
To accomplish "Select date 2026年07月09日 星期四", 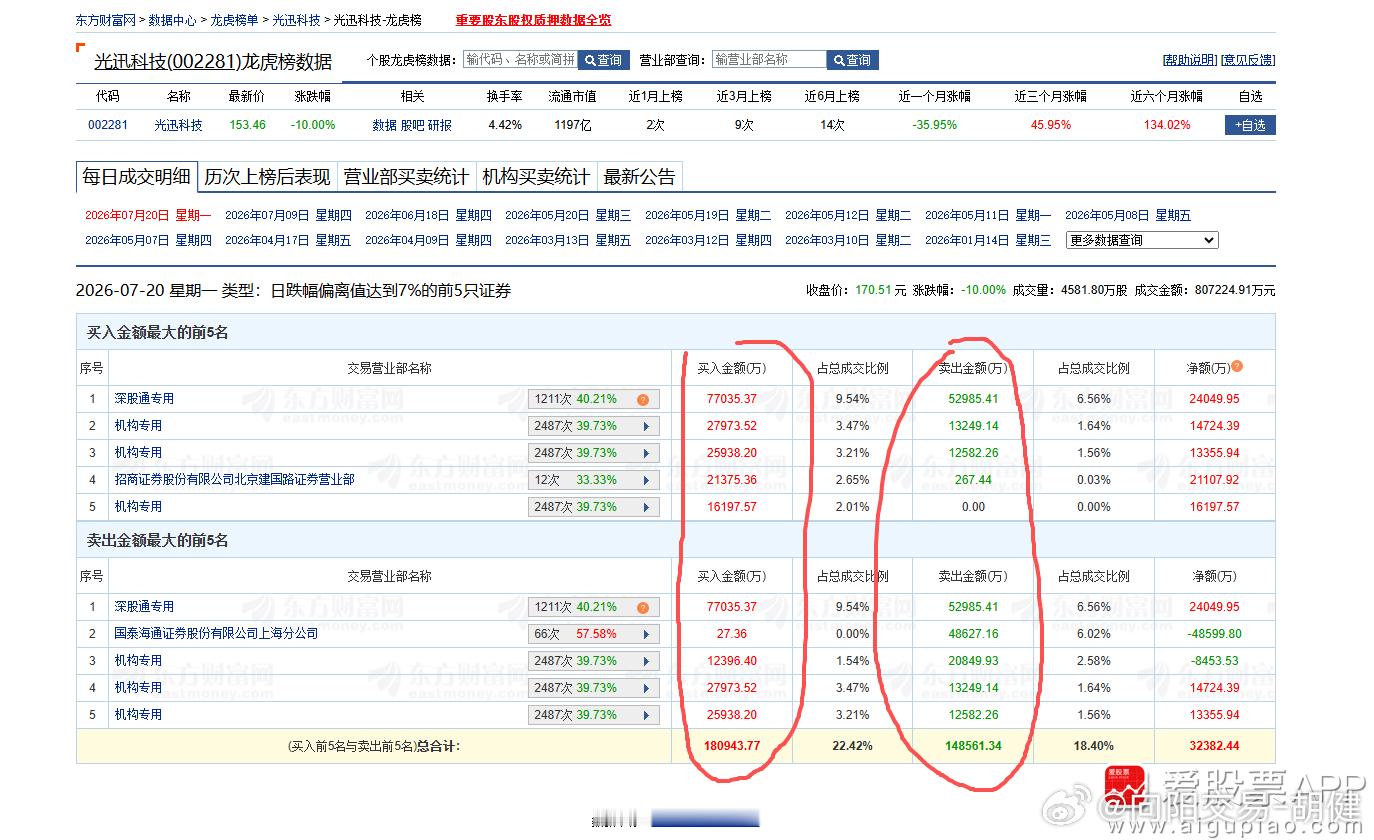I will click(288, 215).
